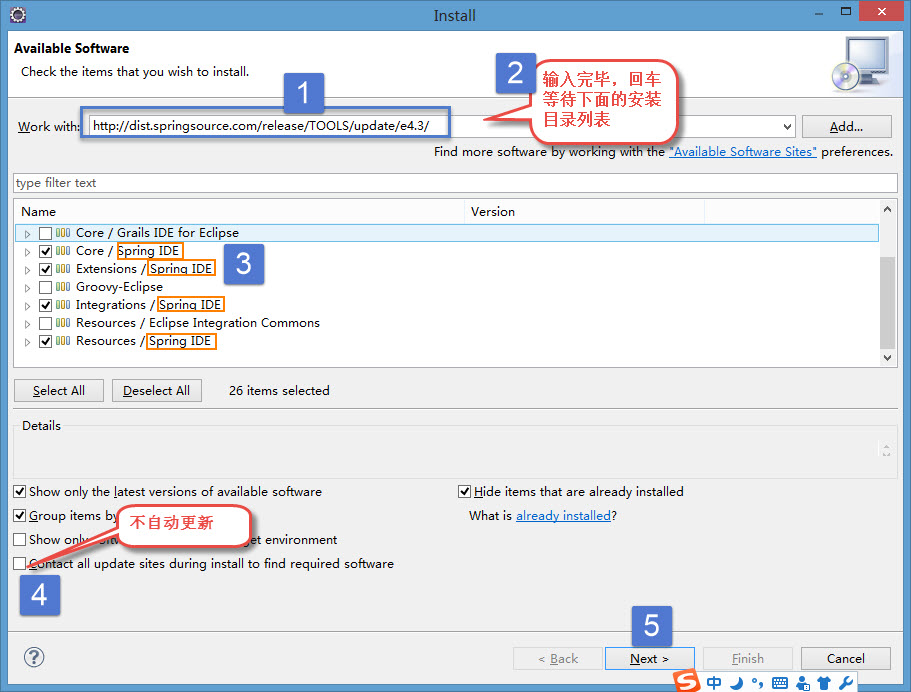Click the Name column header

point(239,211)
